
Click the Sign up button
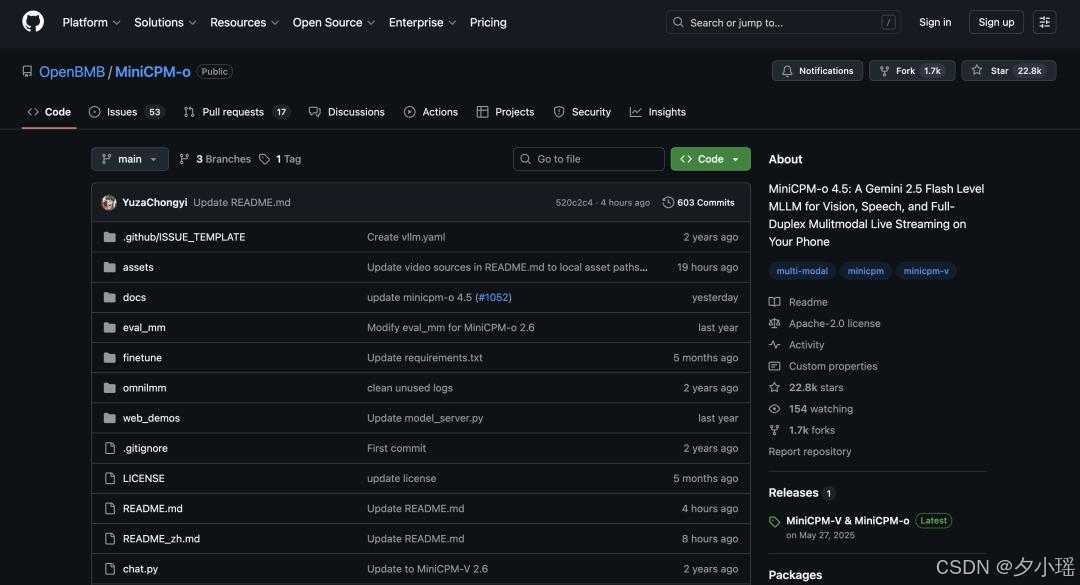pos(996,22)
